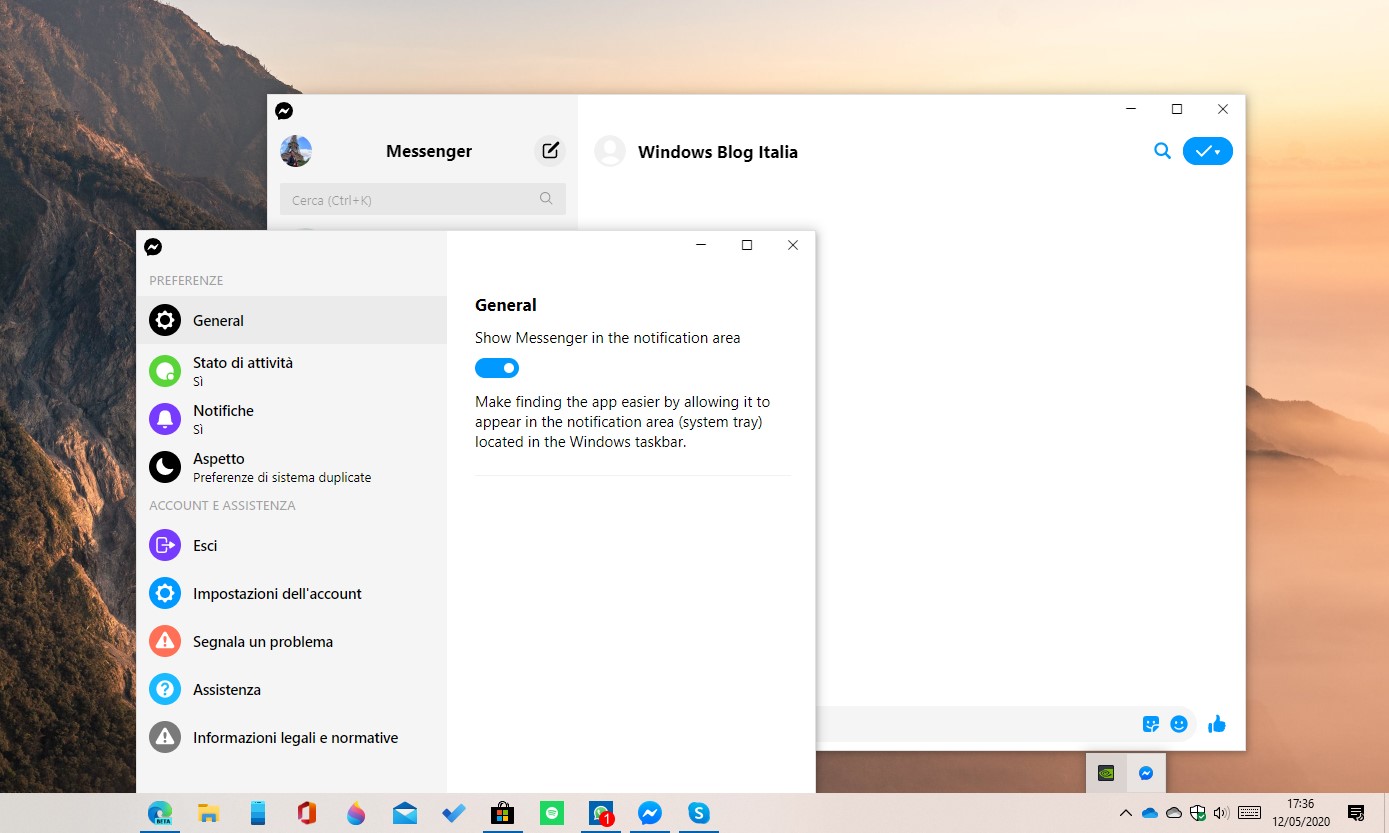
Task: Open Assistenza help page
Action: click(291, 689)
